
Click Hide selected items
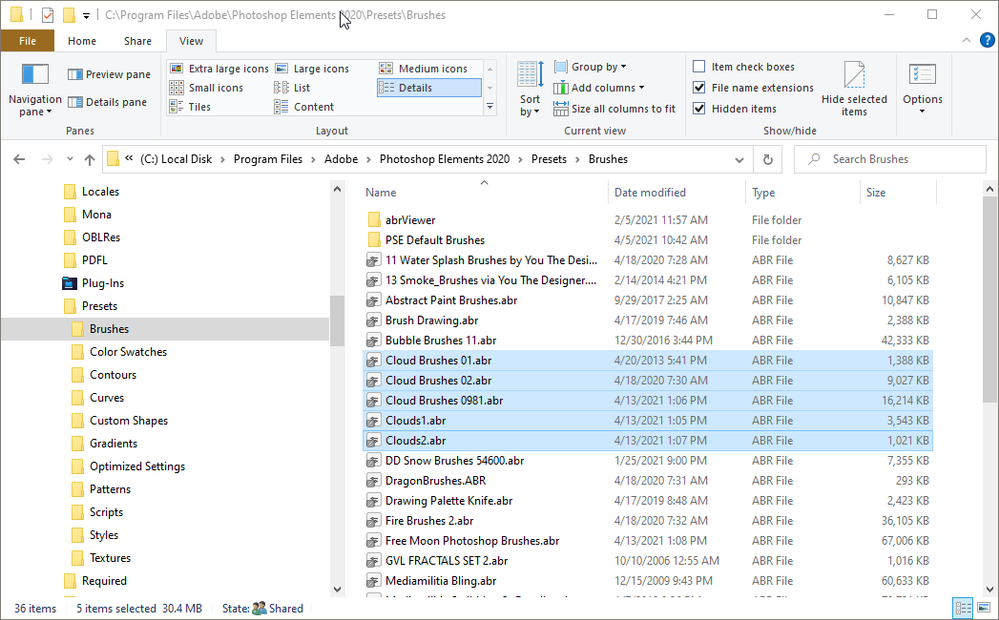pos(854,89)
